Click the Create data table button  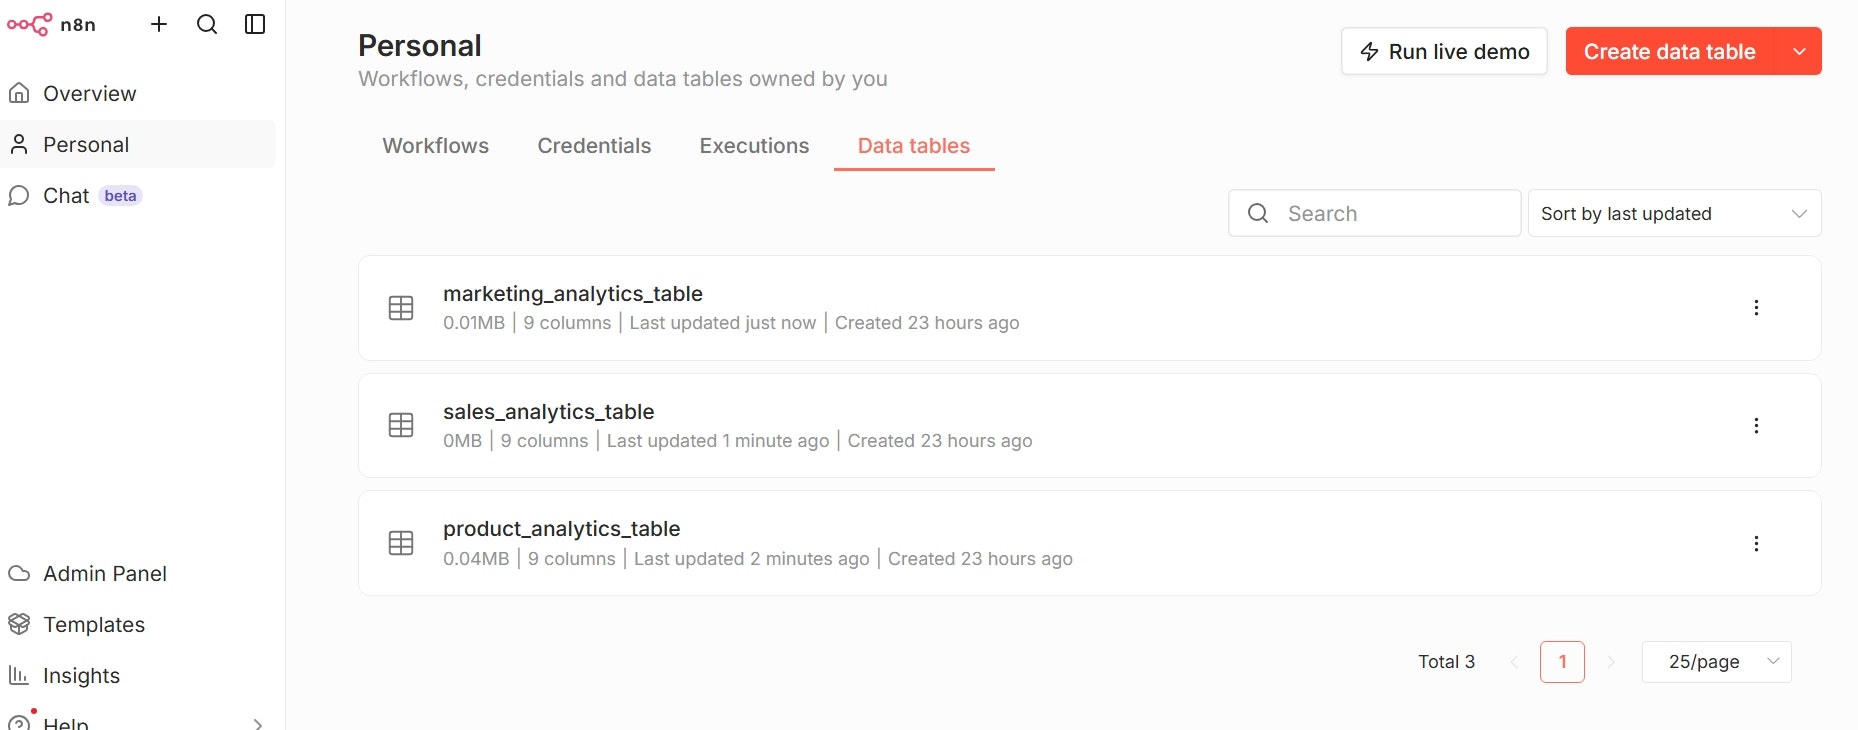coord(1669,52)
